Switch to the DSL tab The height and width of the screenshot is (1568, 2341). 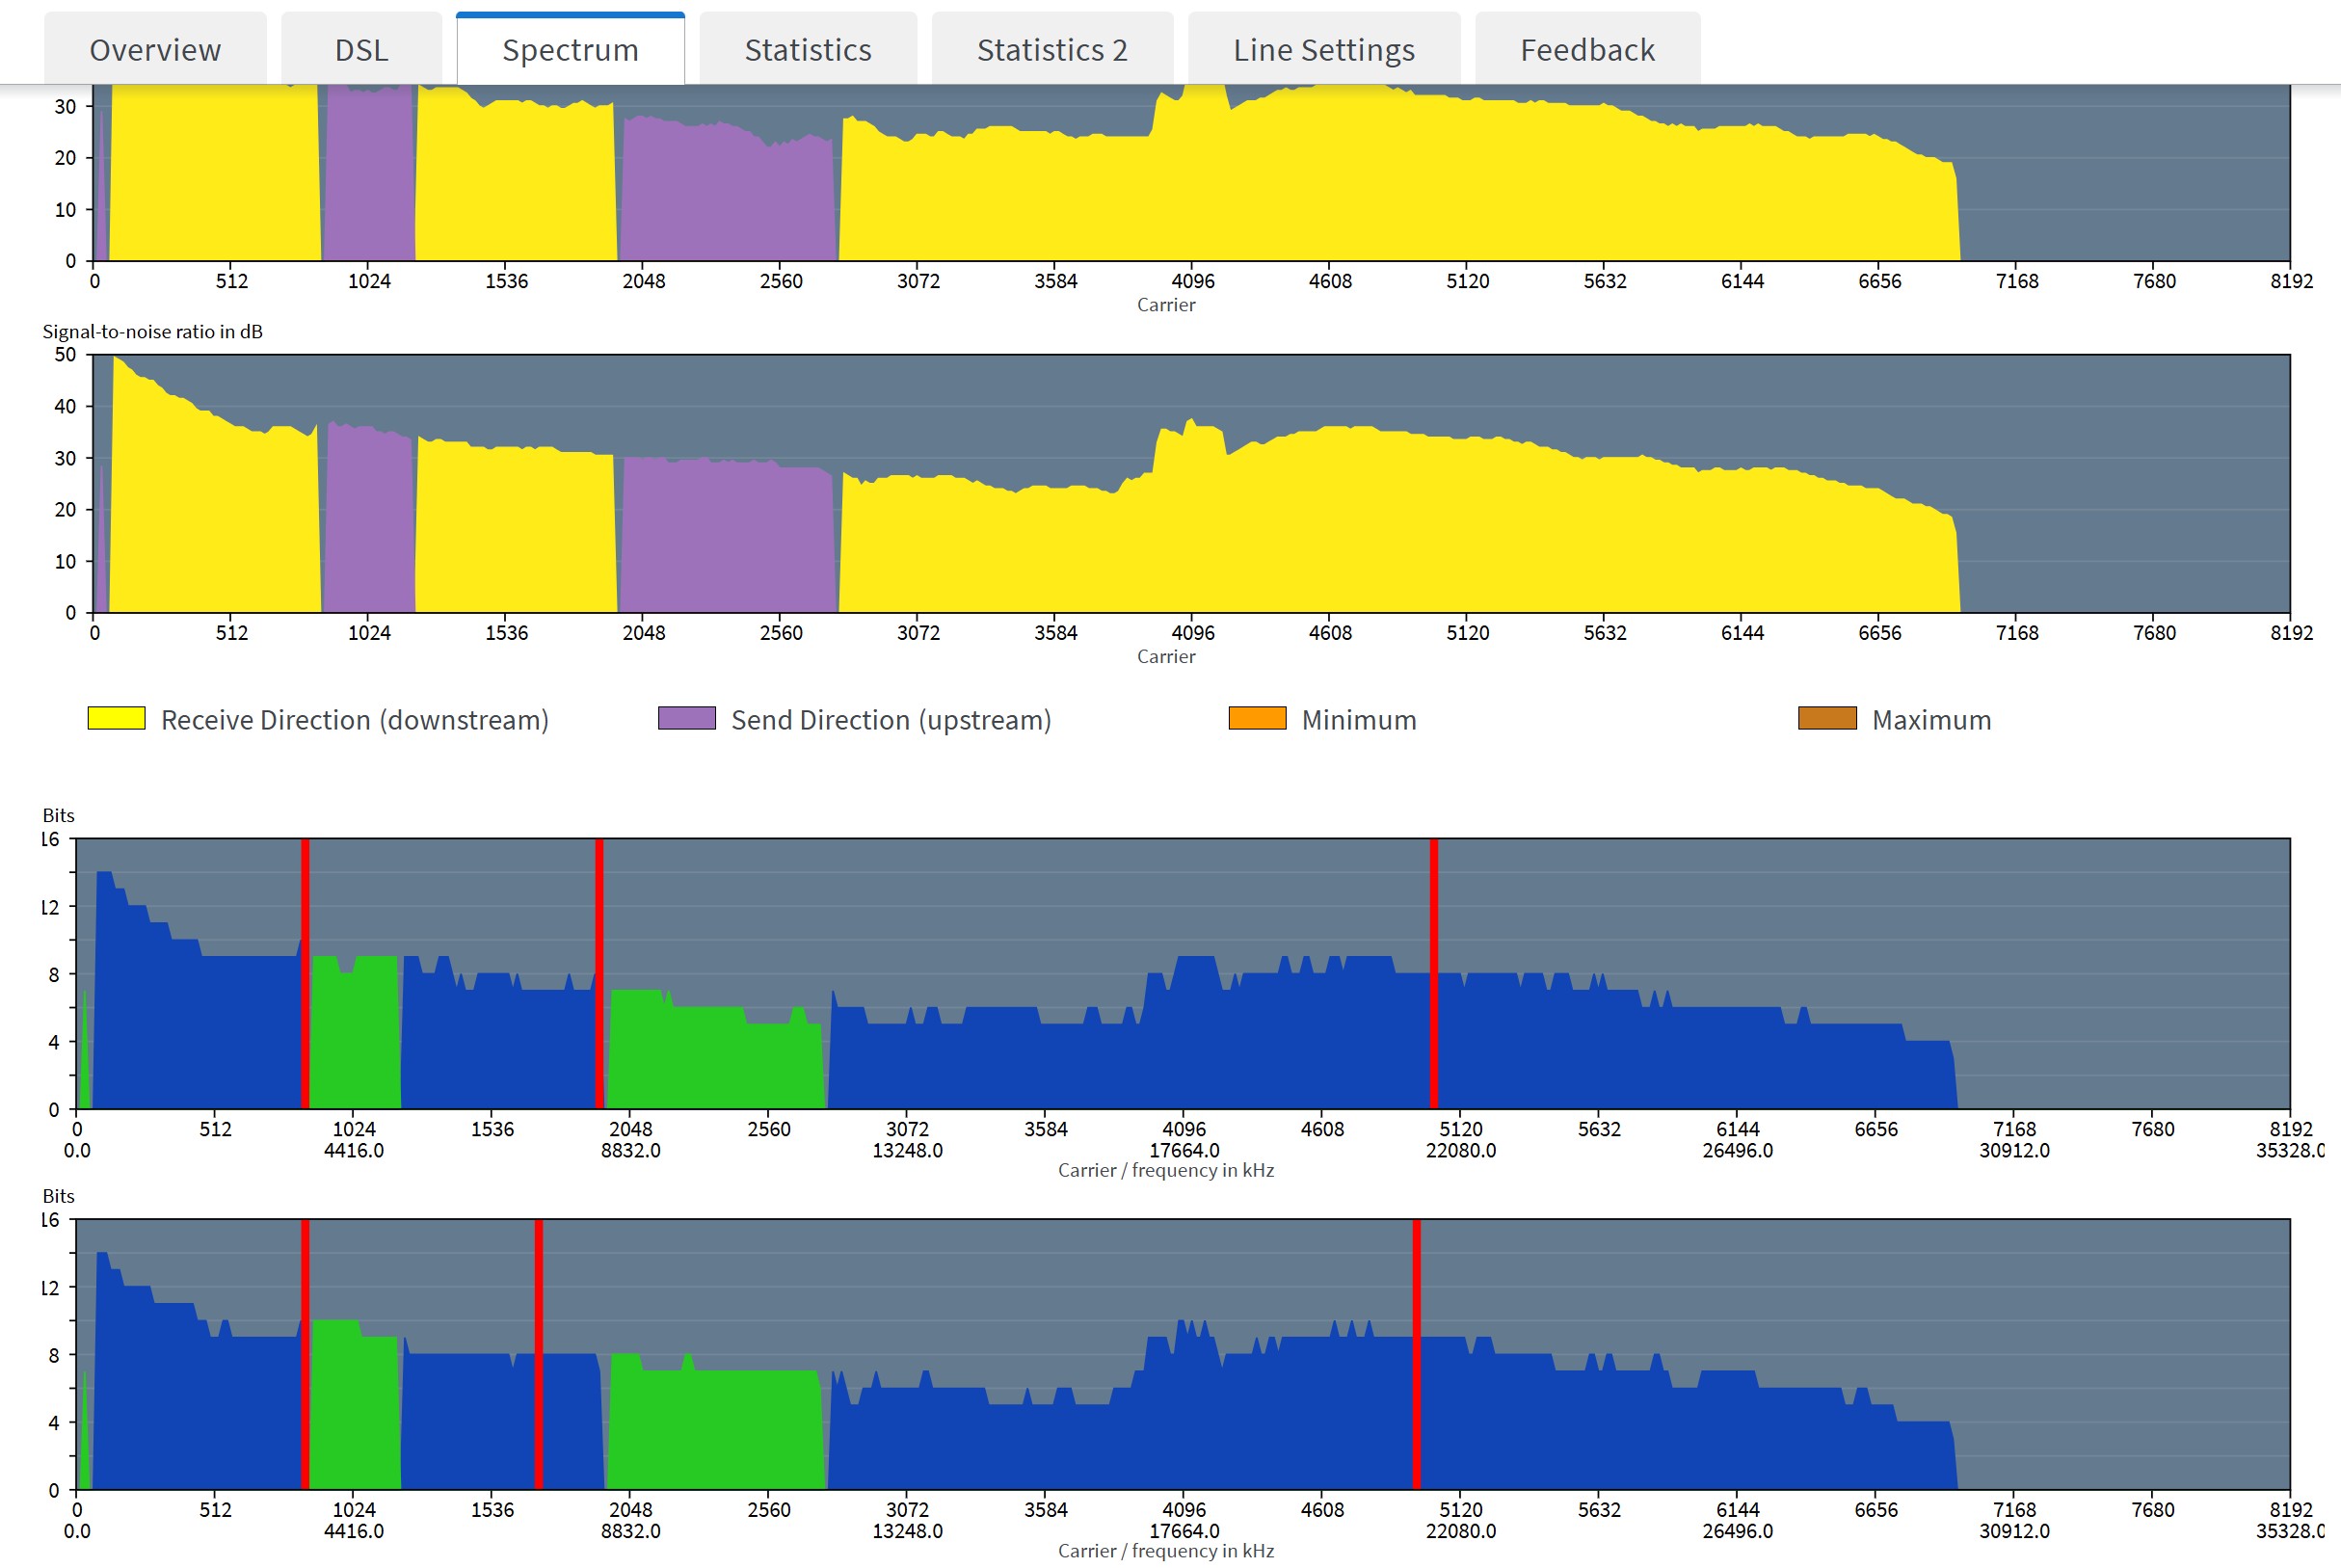click(x=361, y=50)
